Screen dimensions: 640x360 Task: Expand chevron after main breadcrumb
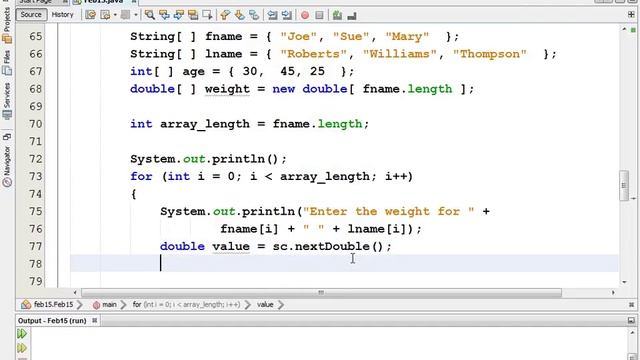[x=123, y=304]
